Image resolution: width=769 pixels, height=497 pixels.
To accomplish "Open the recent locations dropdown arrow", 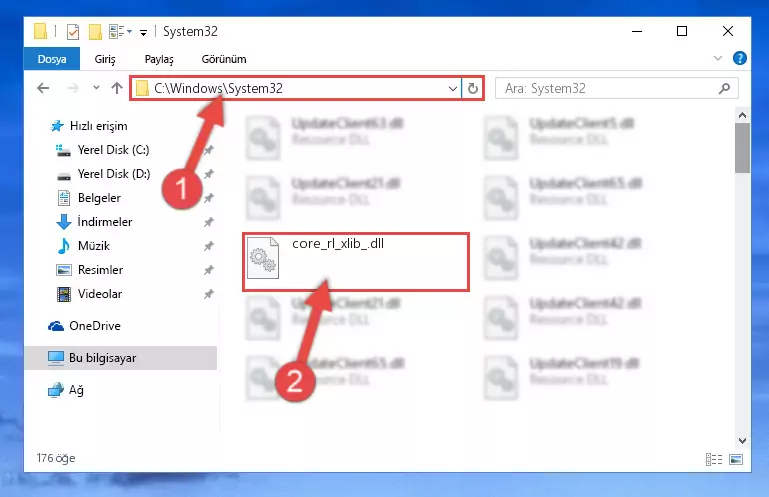I will [x=96, y=88].
